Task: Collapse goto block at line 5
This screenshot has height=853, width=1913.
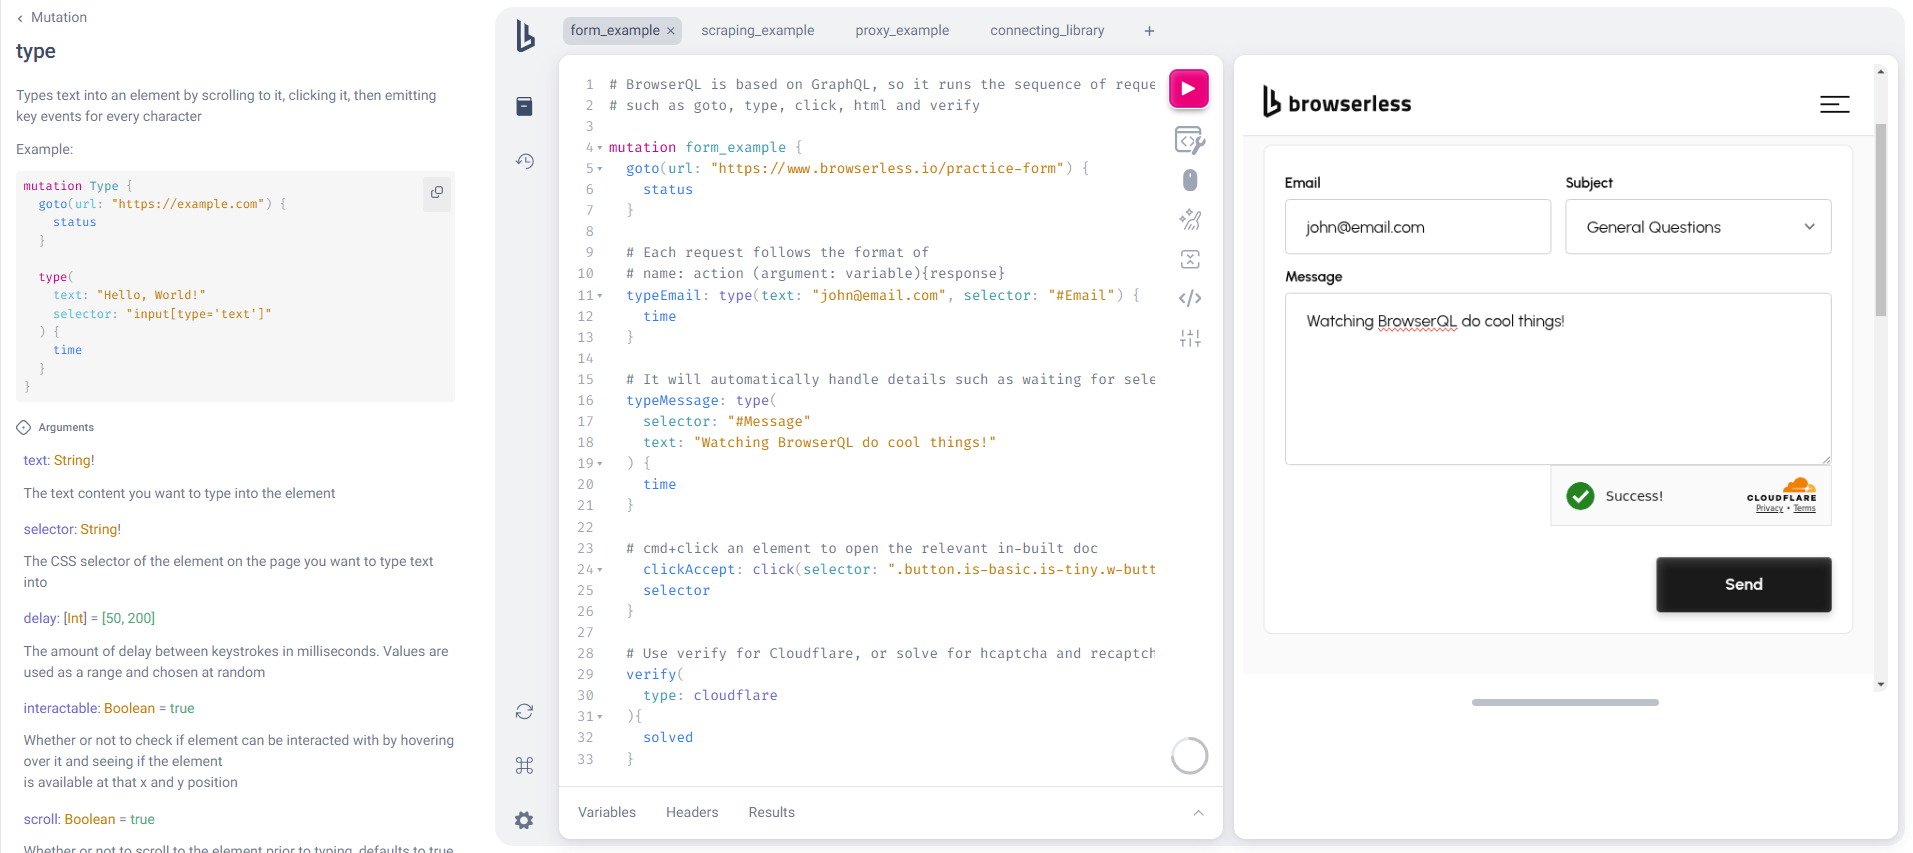Action: 600,169
